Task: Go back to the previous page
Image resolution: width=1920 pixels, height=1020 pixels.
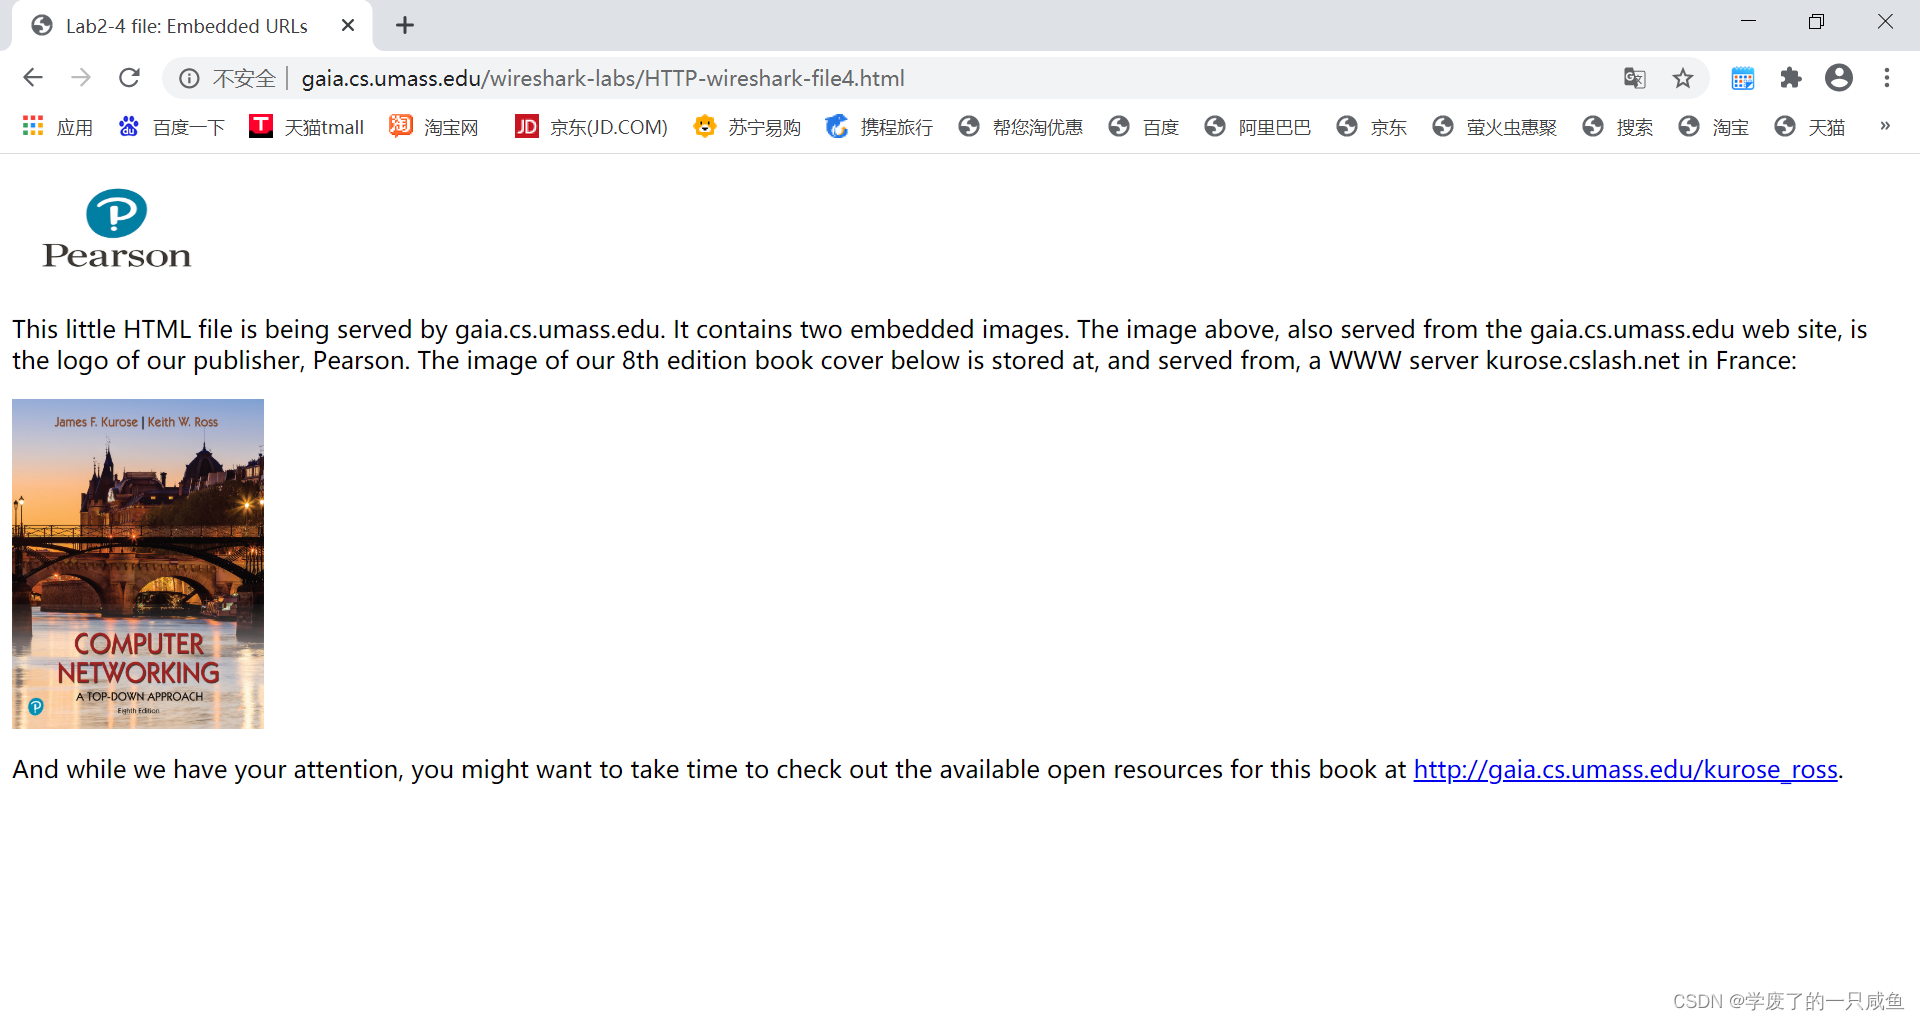Action: point(33,78)
